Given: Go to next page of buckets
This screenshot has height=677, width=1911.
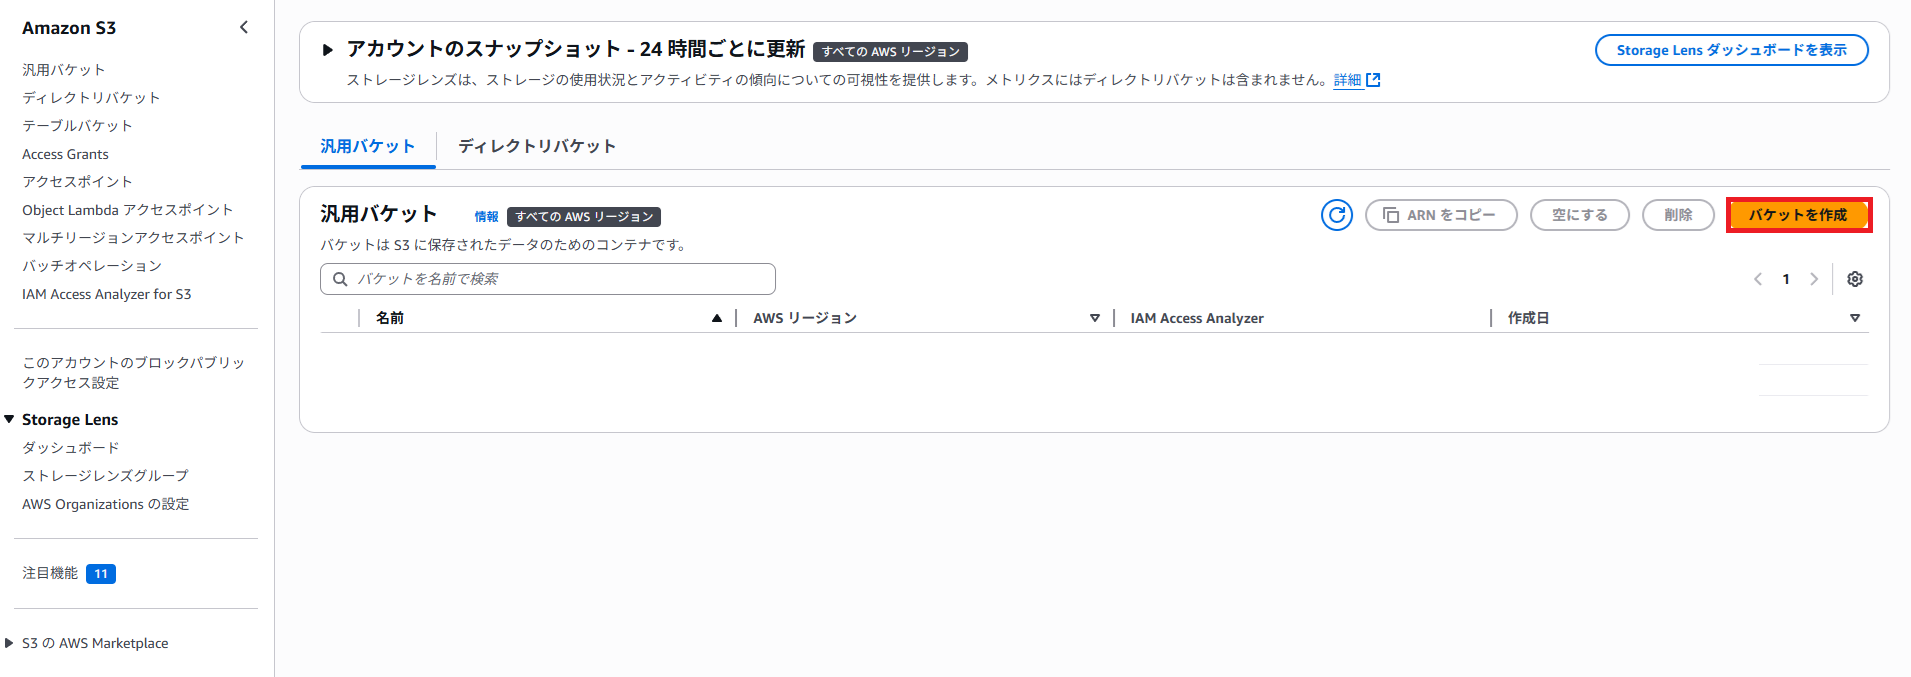Looking at the screenshot, I should click(1814, 279).
